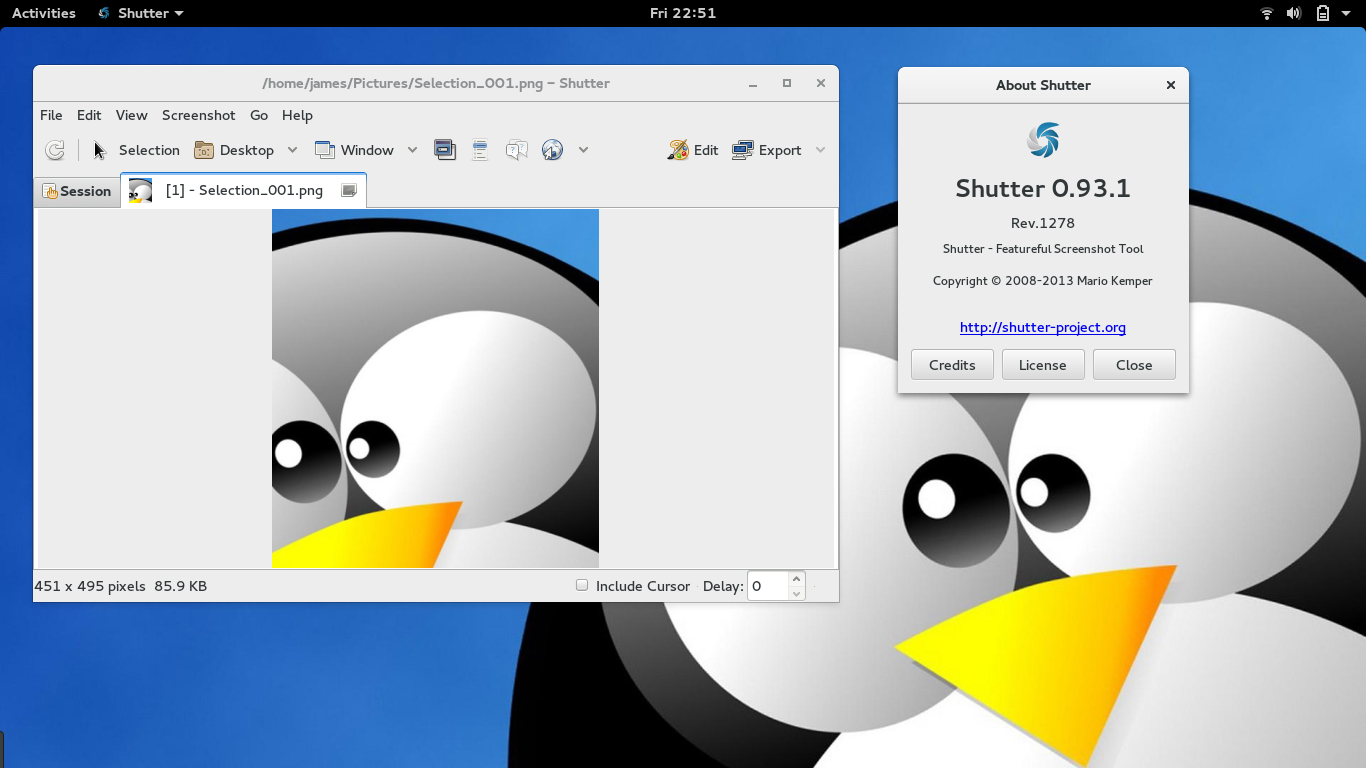Click the capture window section icon
This screenshot has width=1366, height=768.
(445, 150)
